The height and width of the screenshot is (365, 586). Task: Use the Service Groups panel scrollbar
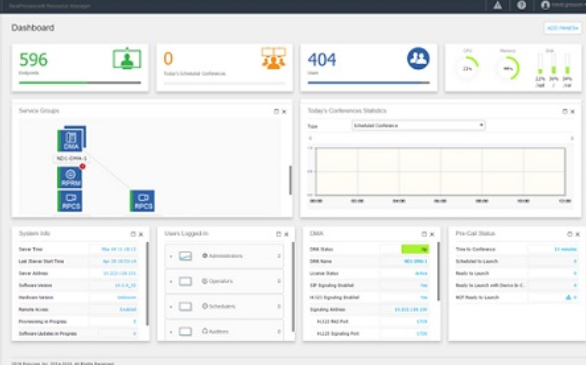click(290, 180)
